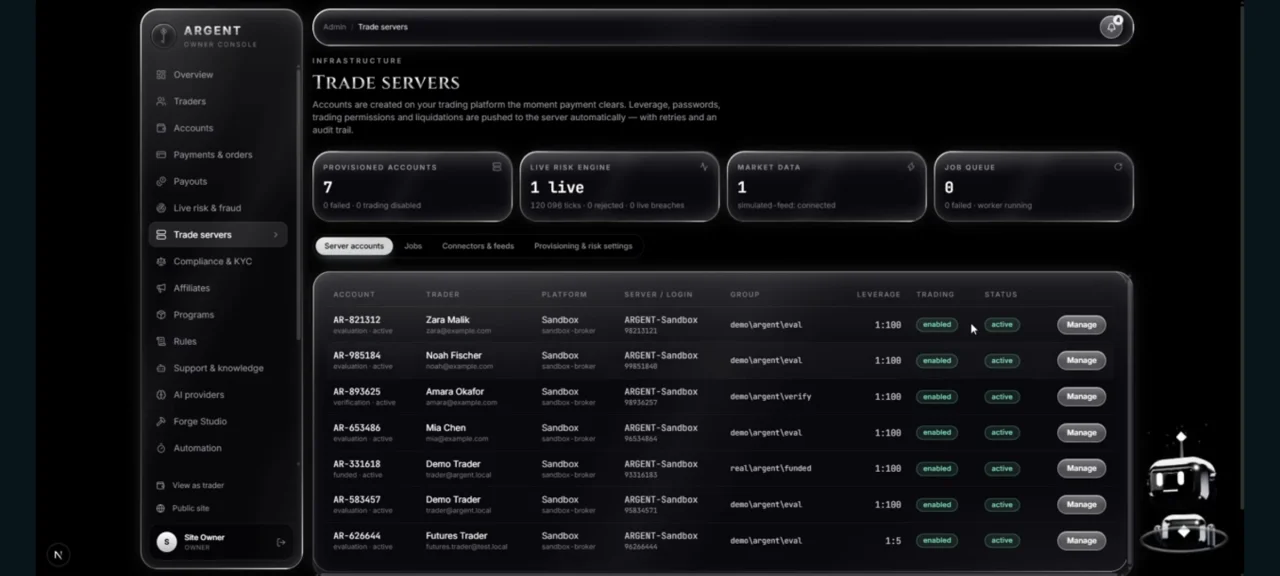The width and height of the screenshot is (1280, 576).
Task: Expand the Trade servers chevron
Action: [275, 235]
